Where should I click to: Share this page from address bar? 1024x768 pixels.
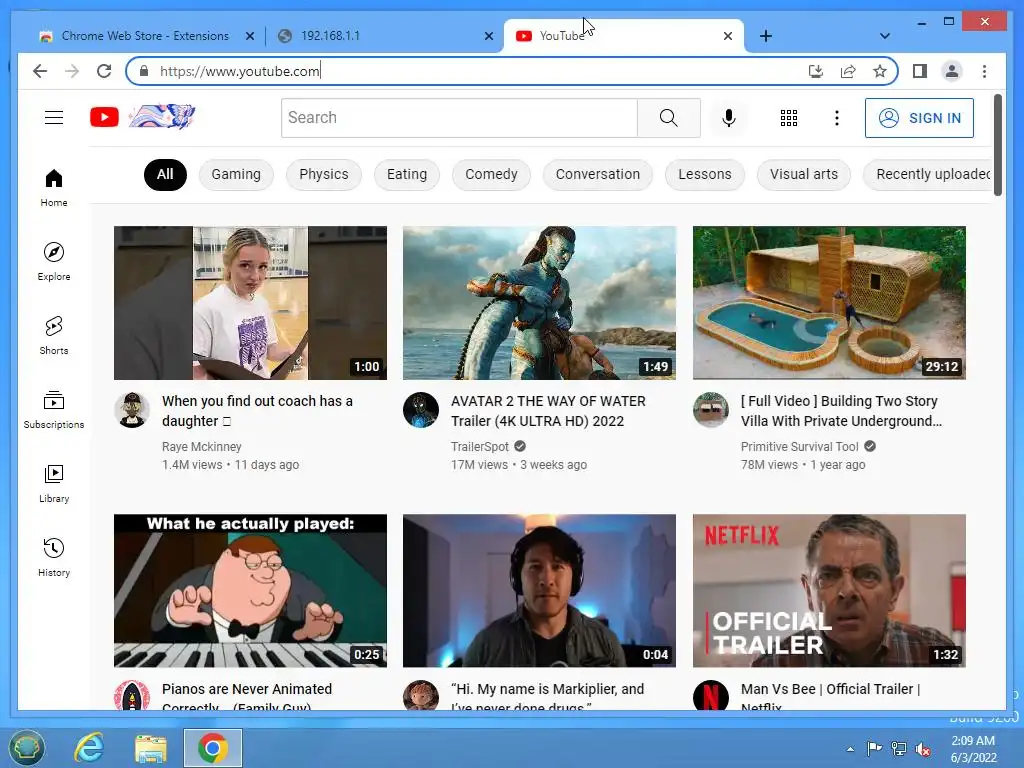tap(848, 71)
